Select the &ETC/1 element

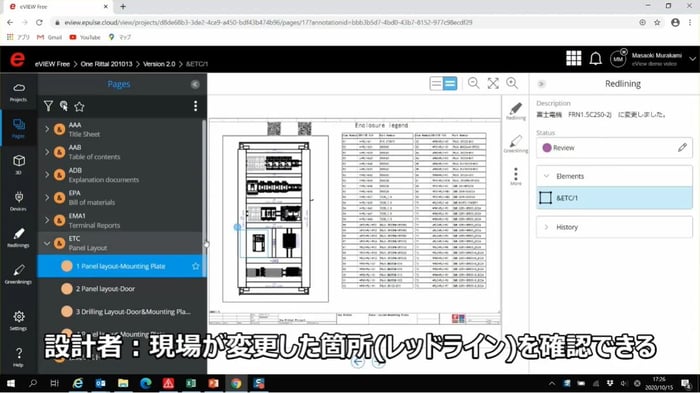point(614,197)
